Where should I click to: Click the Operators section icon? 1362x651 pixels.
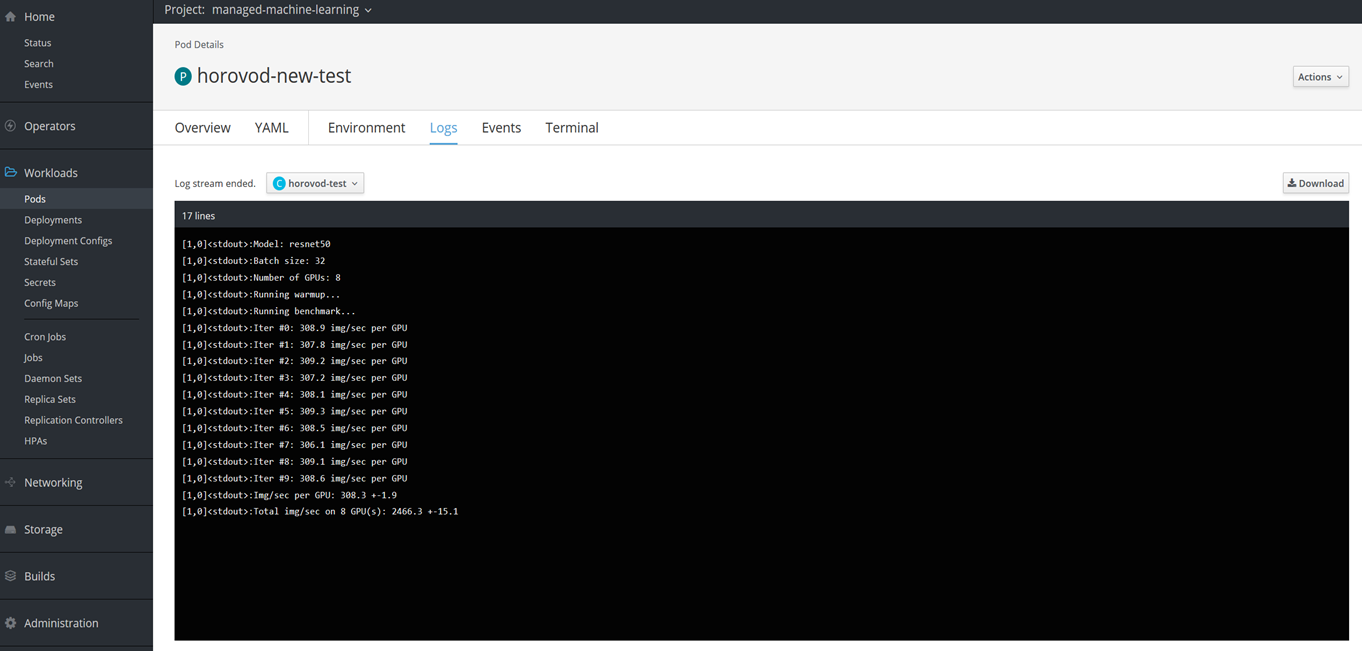11,126
